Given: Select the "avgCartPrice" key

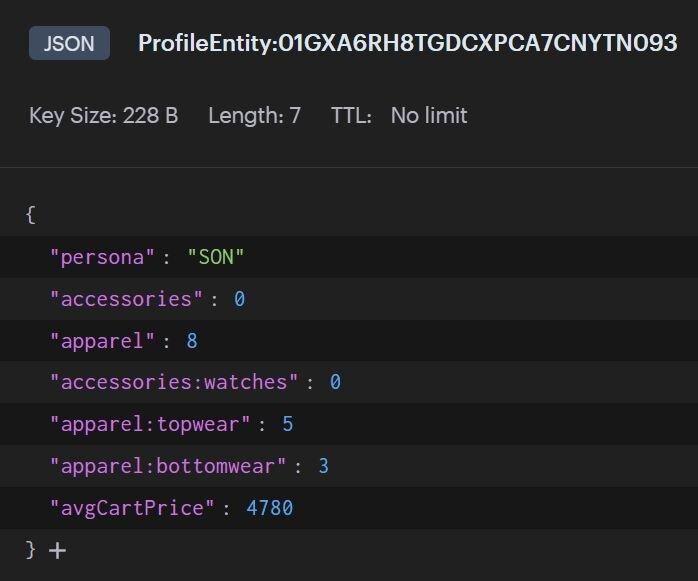Looking at the screenshot, I should coord(132,508).
